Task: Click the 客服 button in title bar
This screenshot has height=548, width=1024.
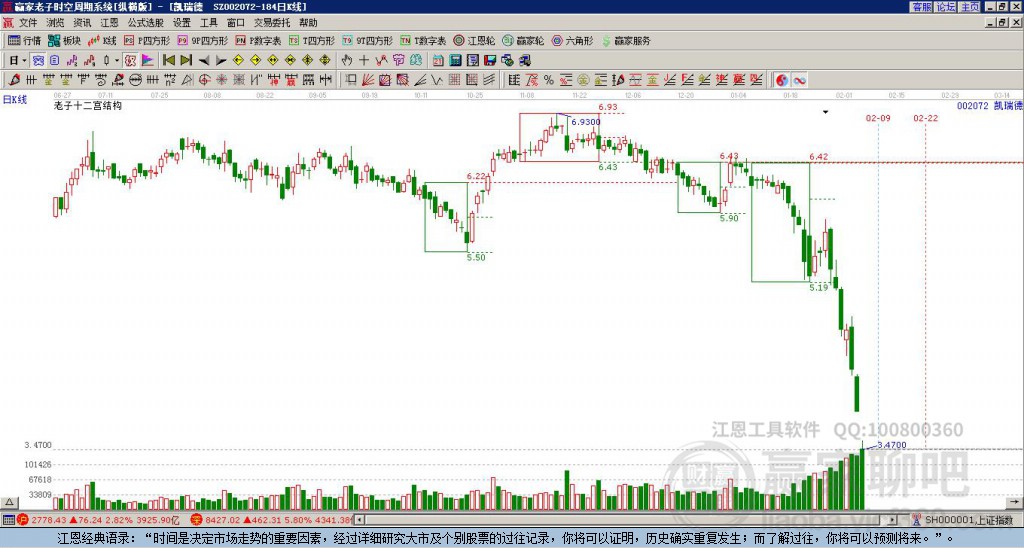Action: (x=921, y=7)
